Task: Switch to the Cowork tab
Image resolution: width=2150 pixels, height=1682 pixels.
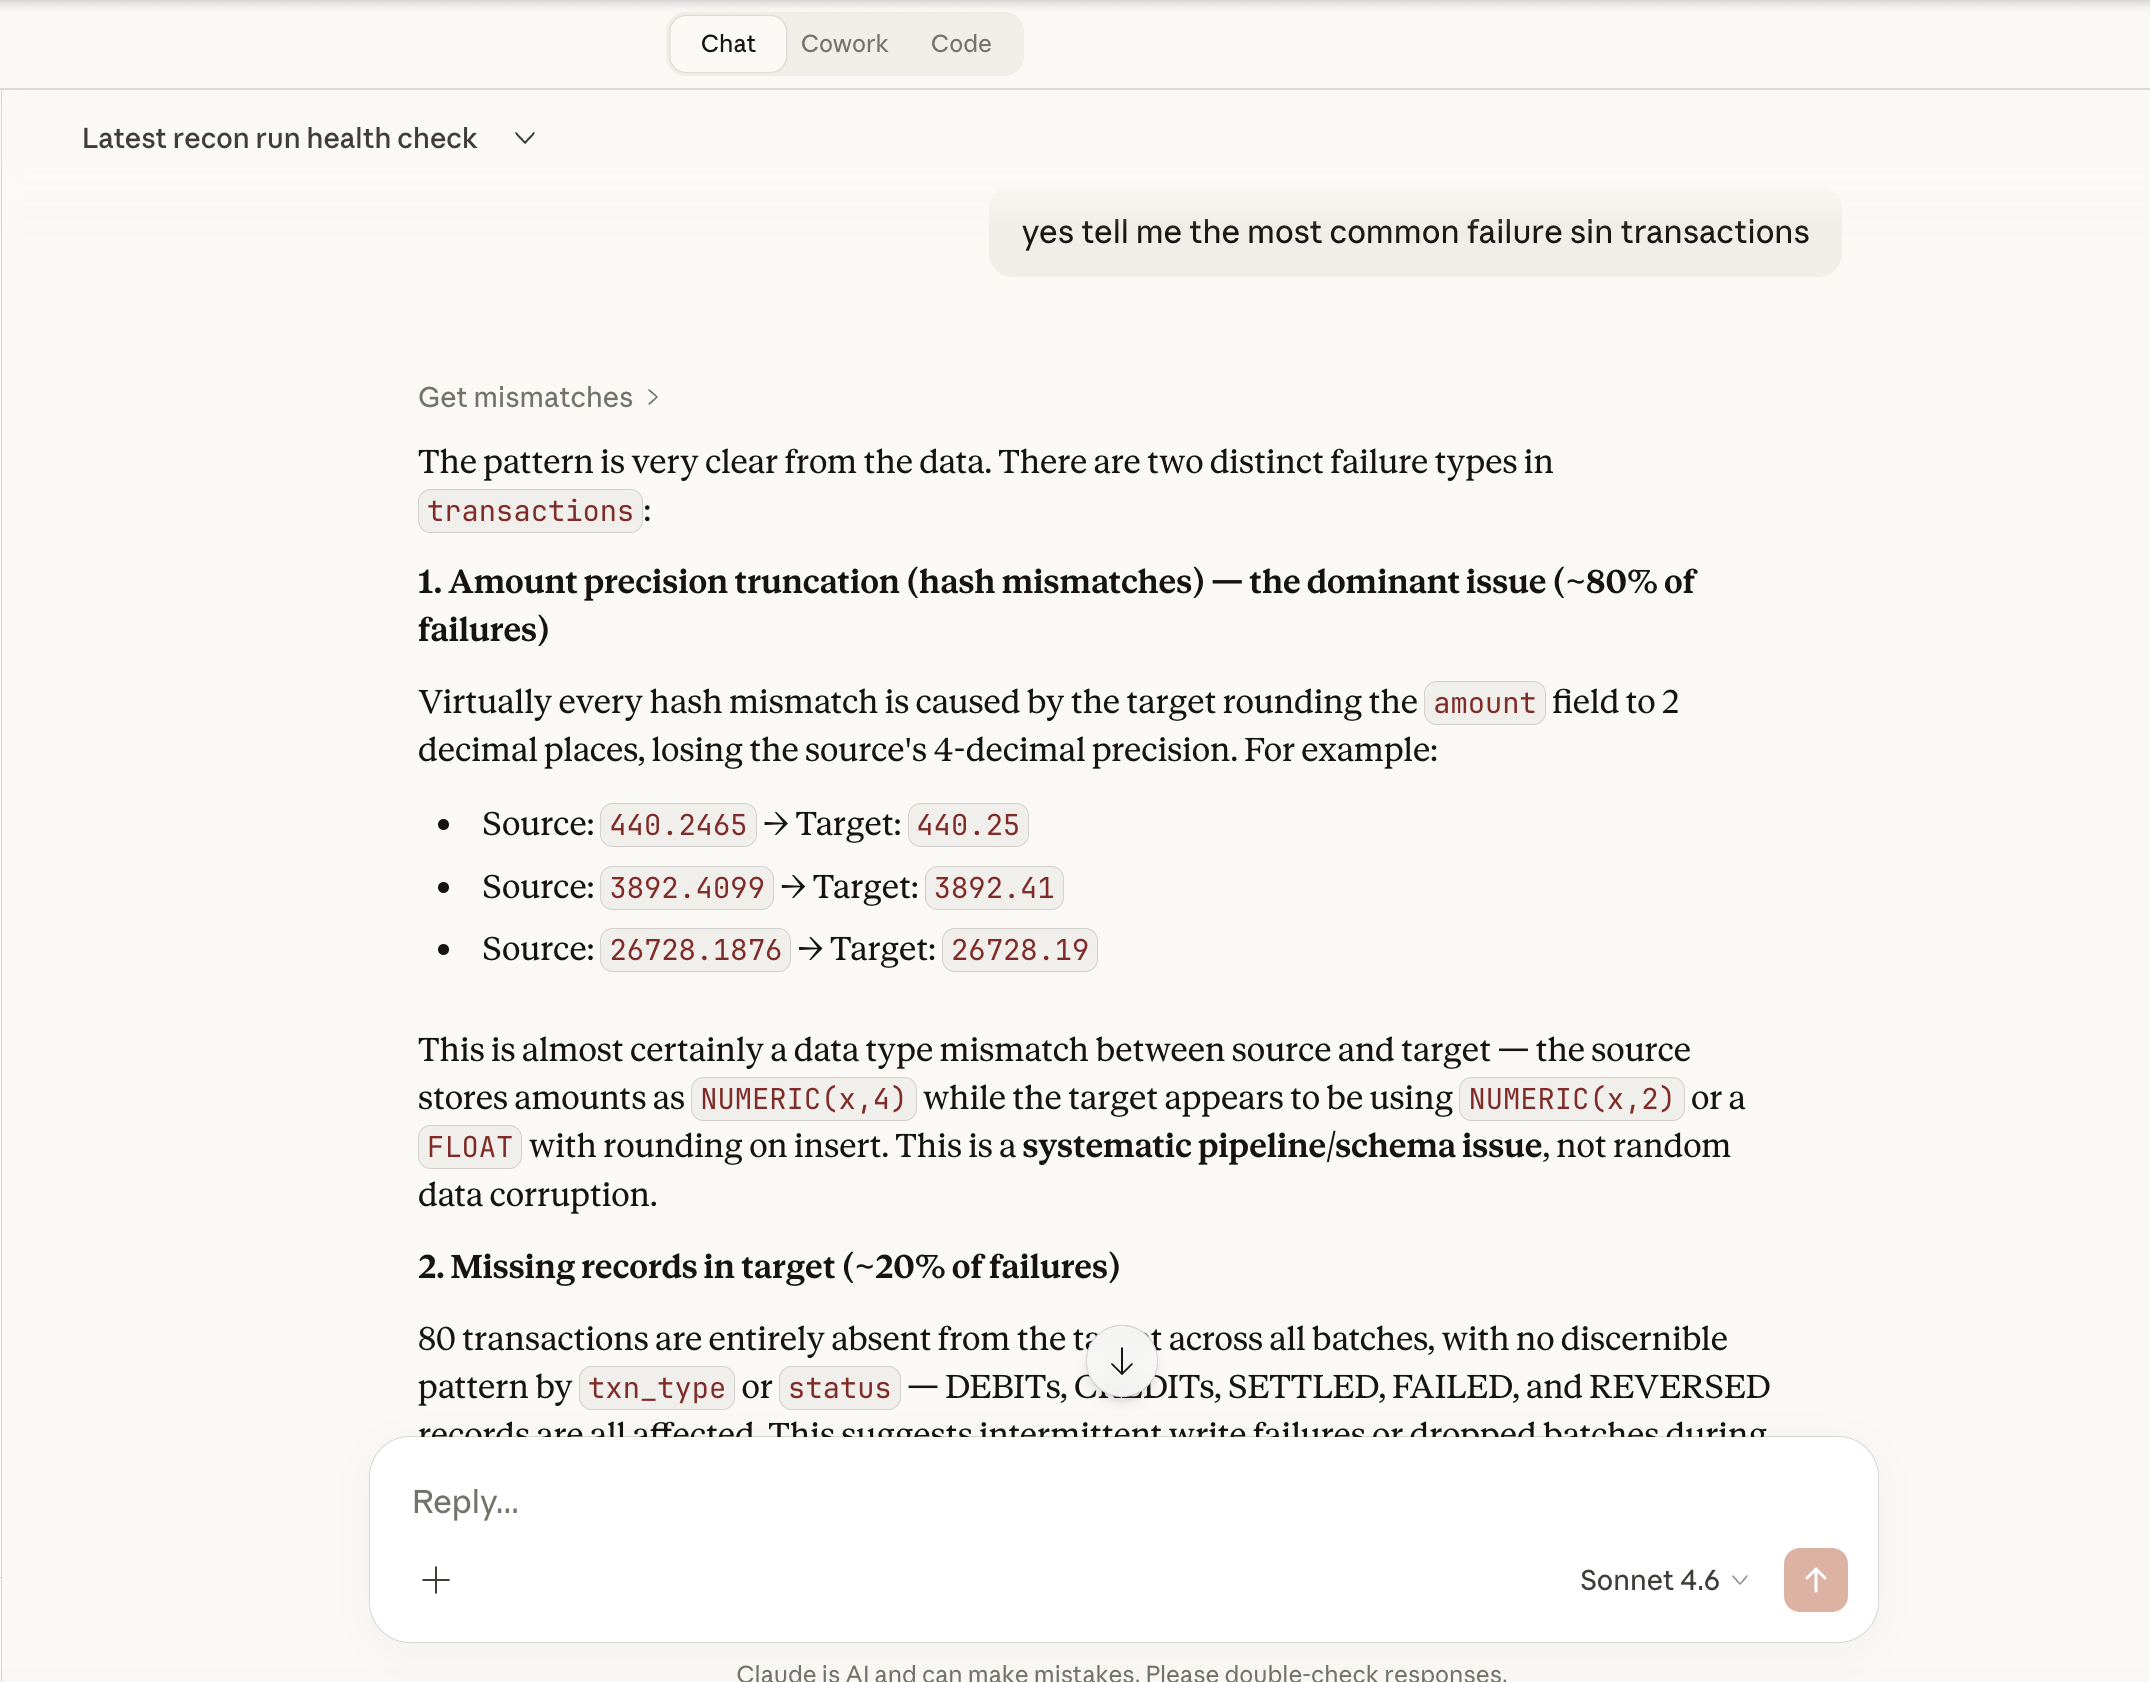Action: [x=844, y=44]
